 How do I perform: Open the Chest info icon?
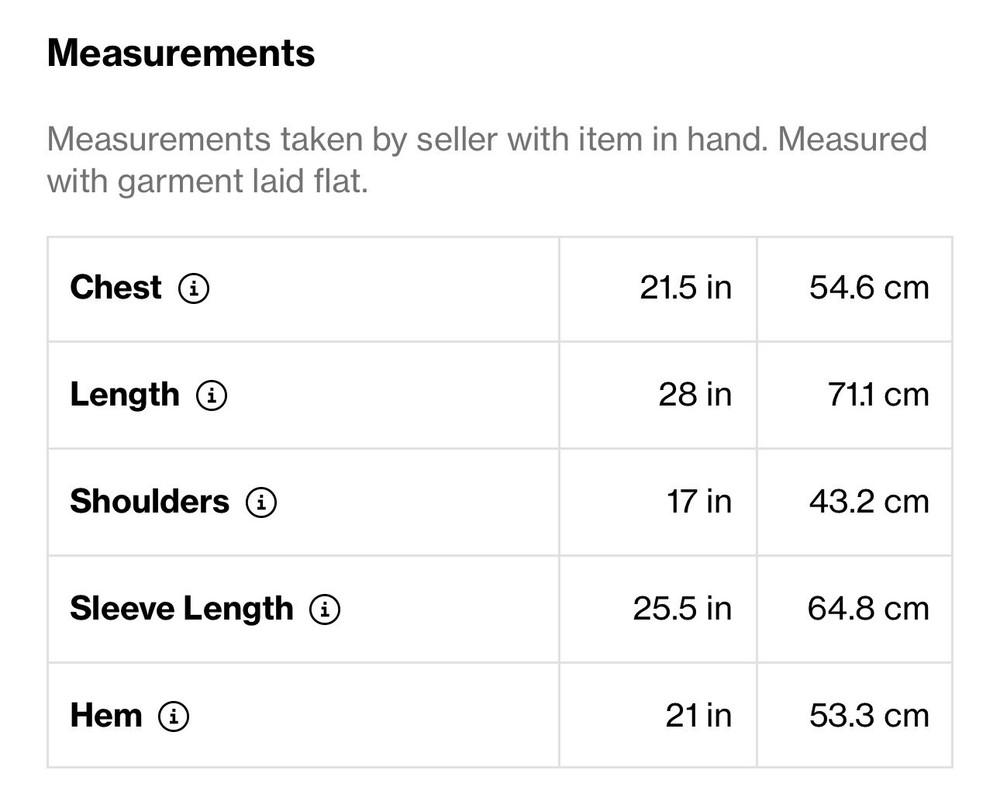pos(194,289)
